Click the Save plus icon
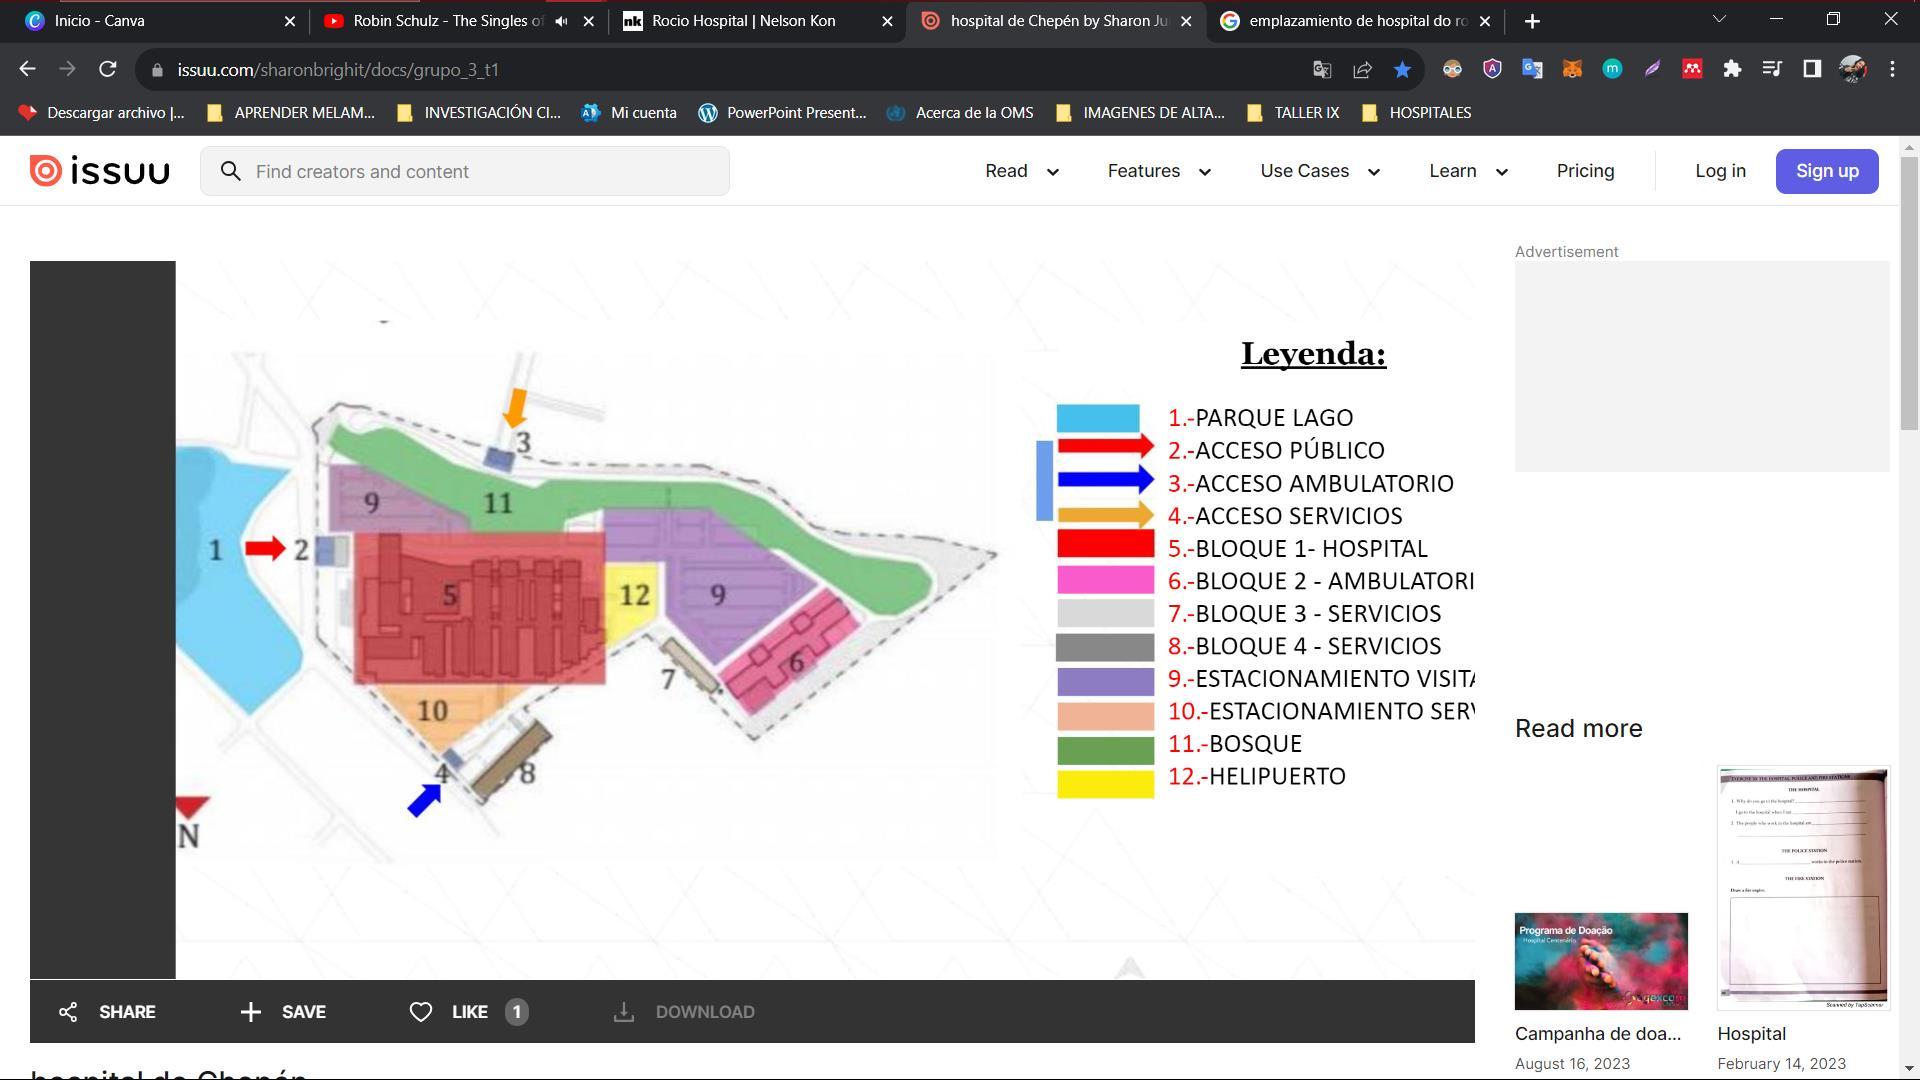Image resolution: width=1920 pixels, height=1080 pixels. (250, 1012)
